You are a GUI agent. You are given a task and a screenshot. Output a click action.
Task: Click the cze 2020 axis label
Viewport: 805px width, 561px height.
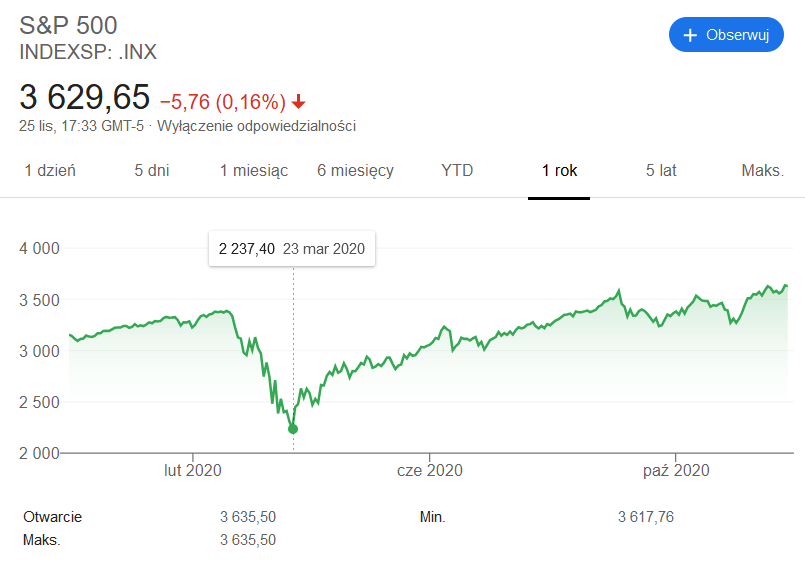click(x=429, y=470)
